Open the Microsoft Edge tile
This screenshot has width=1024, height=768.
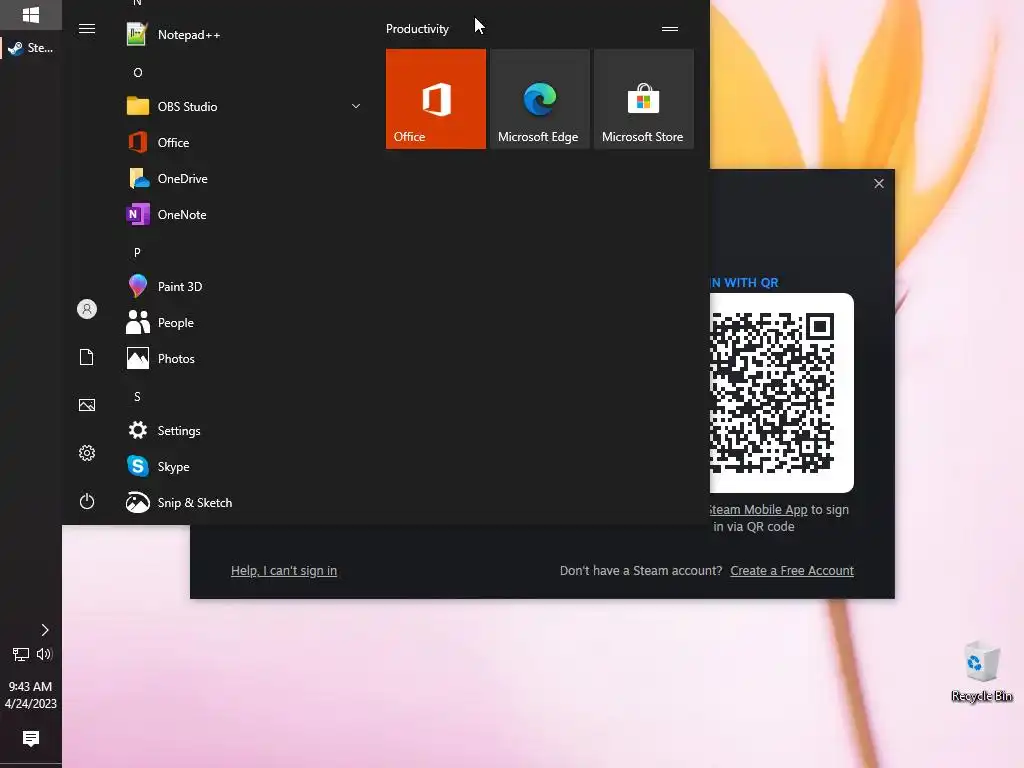539,99
